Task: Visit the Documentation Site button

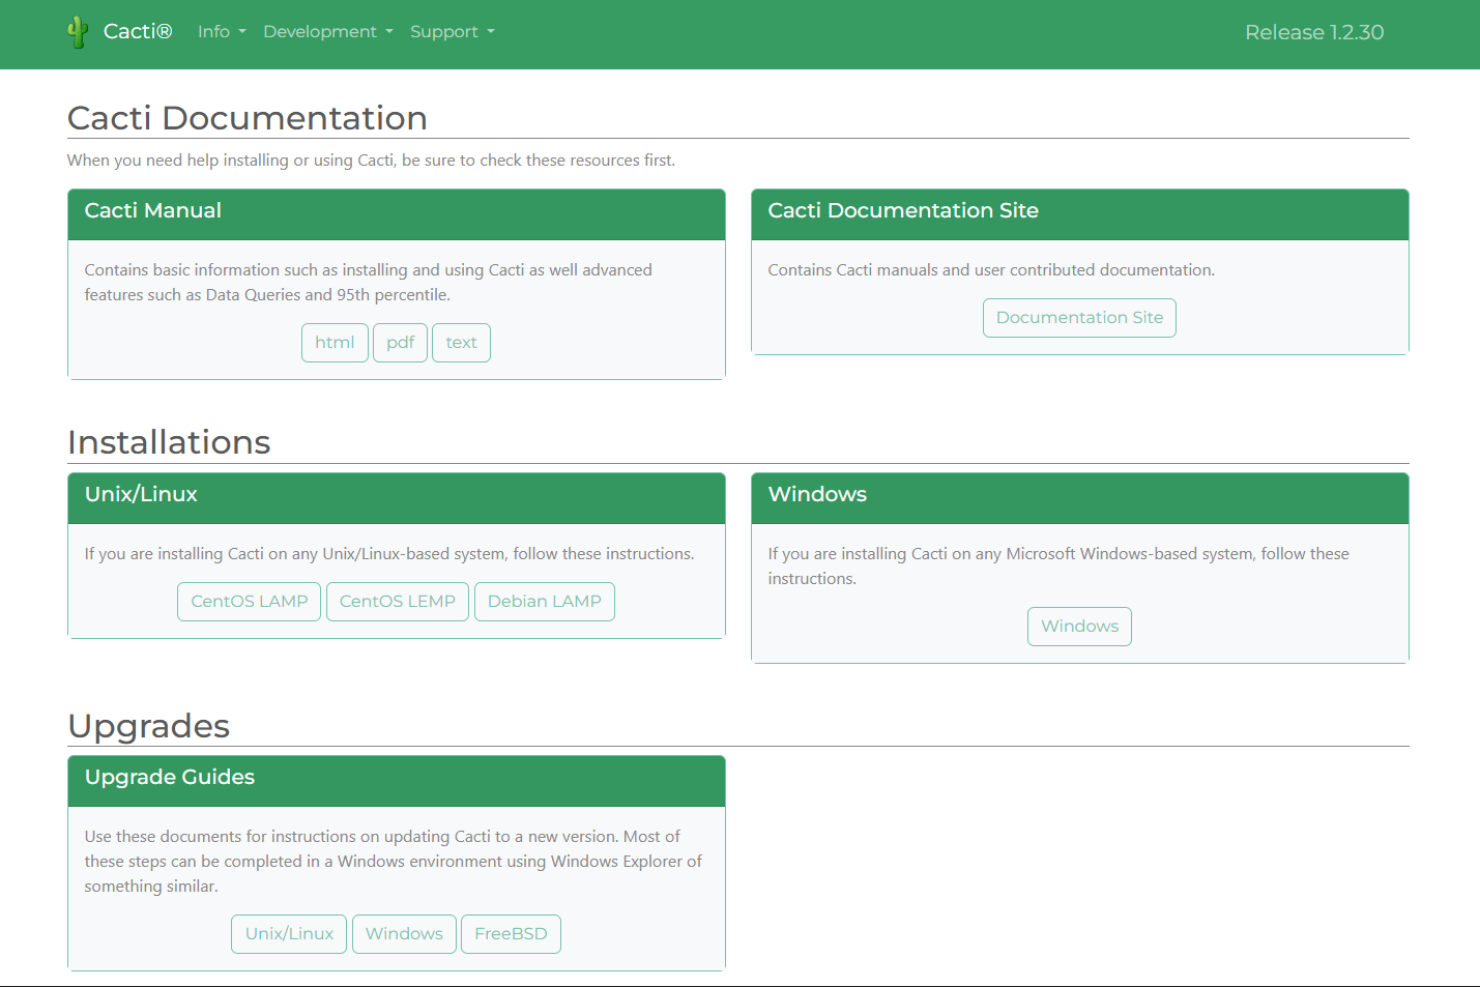Action: click(1079, 317)
